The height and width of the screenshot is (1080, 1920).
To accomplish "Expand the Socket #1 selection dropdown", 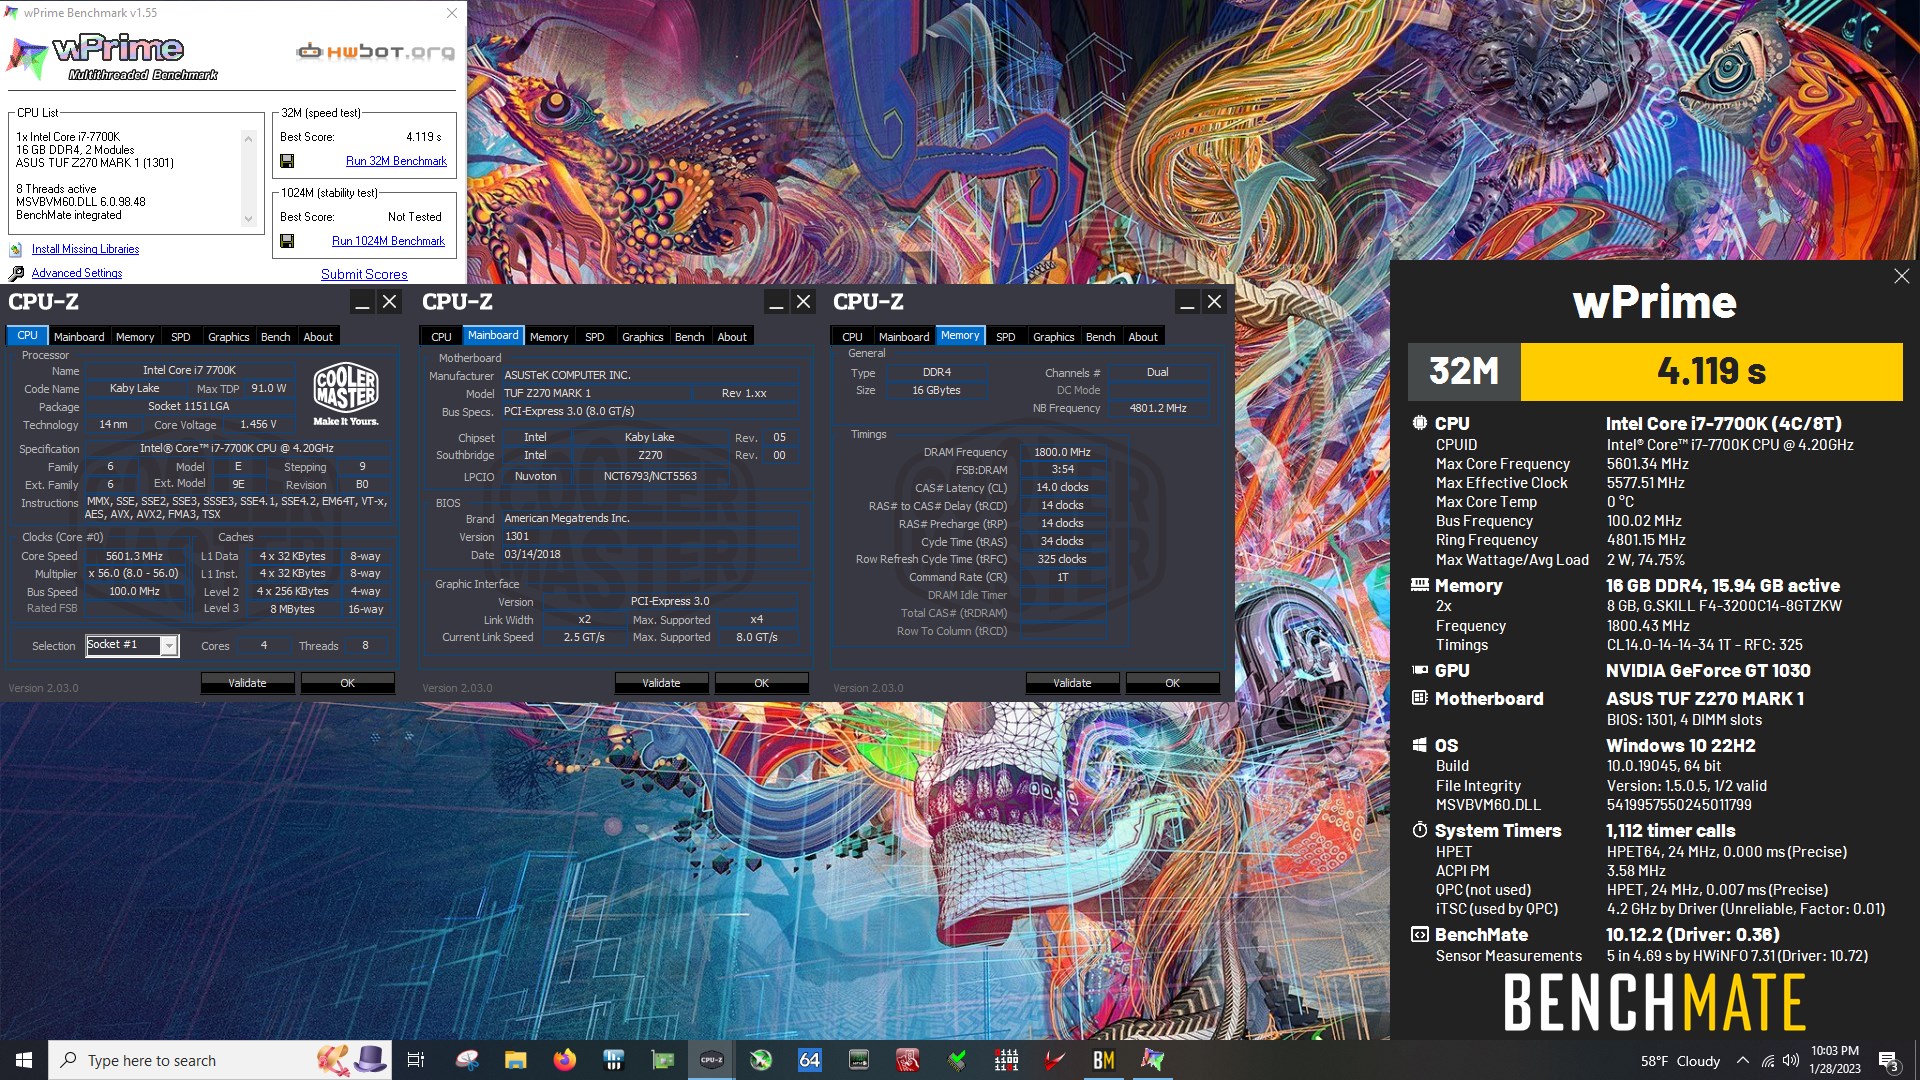I will pyautogui.click(x=169, y=646).
